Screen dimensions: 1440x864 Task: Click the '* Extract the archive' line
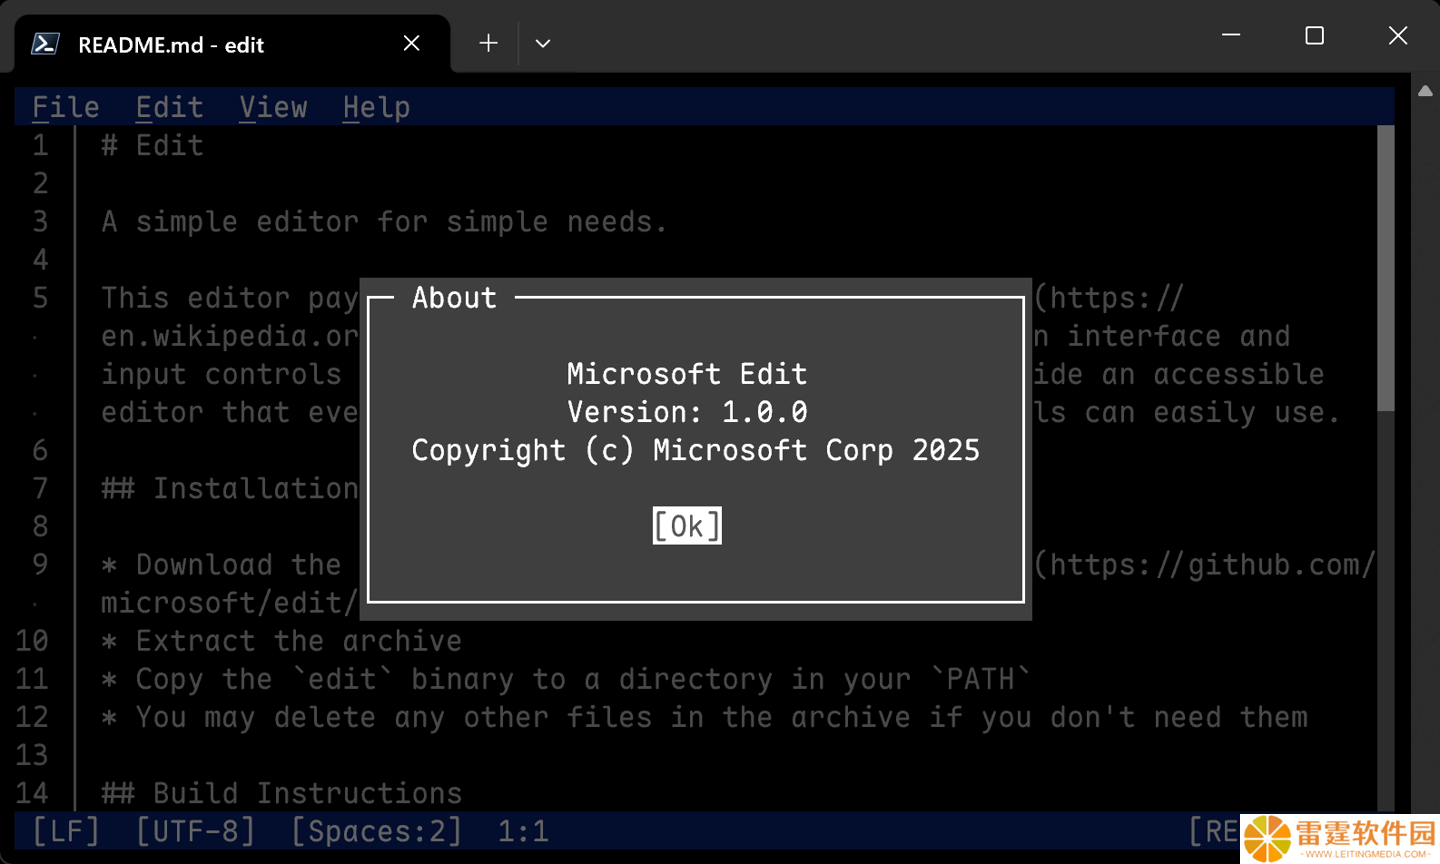(x=281, y=641)
